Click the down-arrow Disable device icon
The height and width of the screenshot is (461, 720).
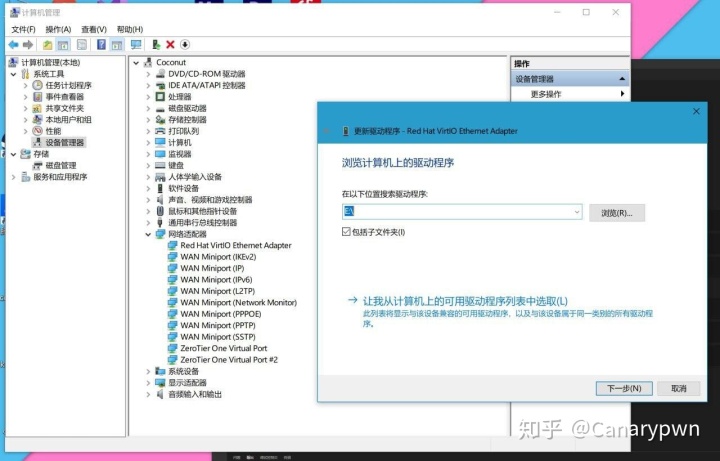pos(185,45)
